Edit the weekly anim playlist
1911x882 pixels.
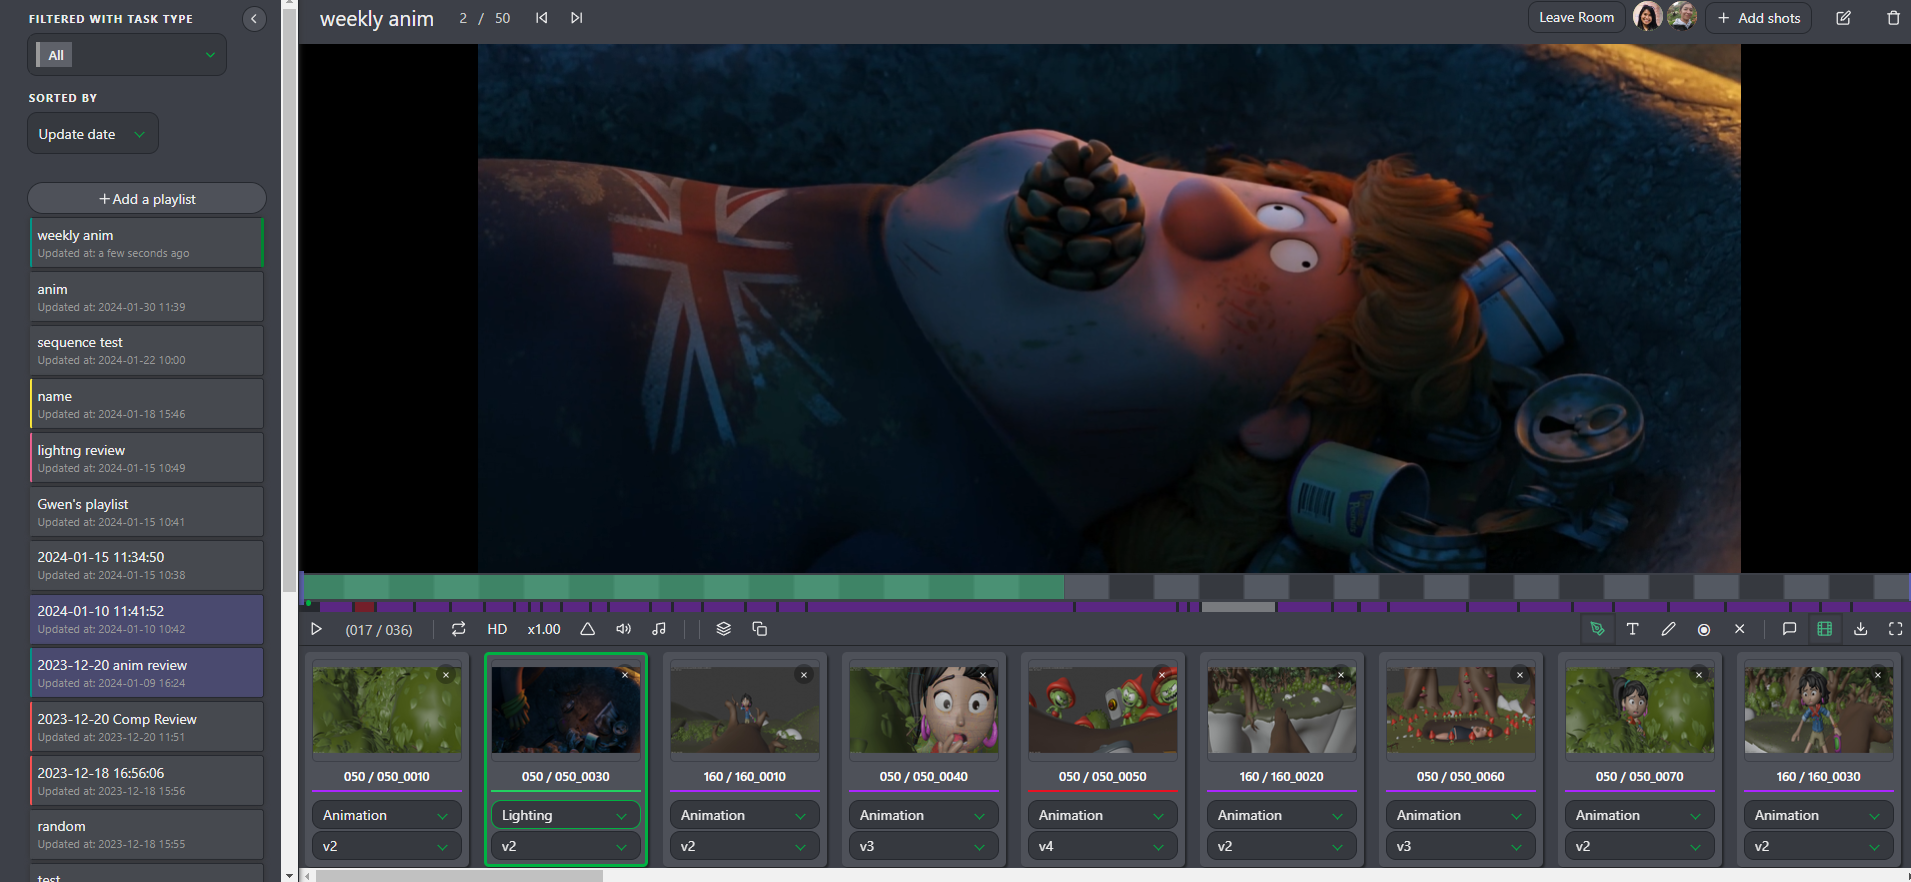pyautogui.click(x=1843, y=18)
